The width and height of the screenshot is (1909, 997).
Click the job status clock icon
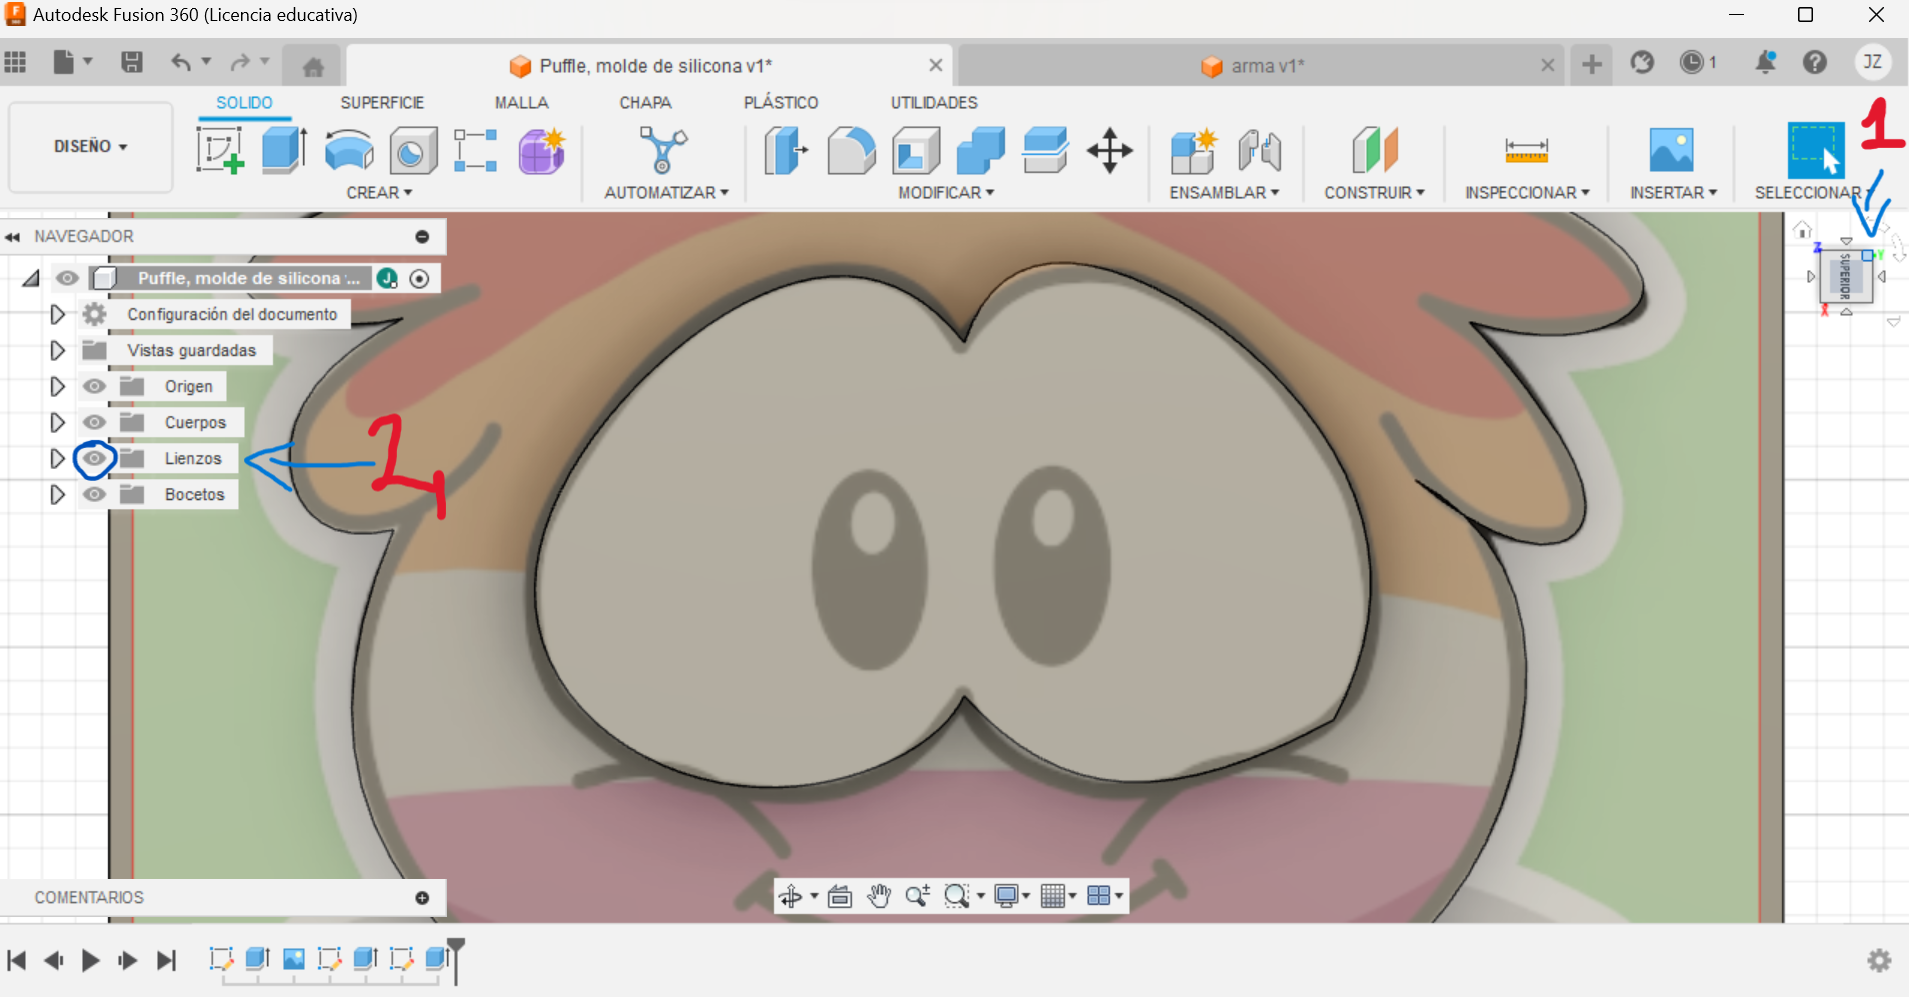pos(1691,62)
